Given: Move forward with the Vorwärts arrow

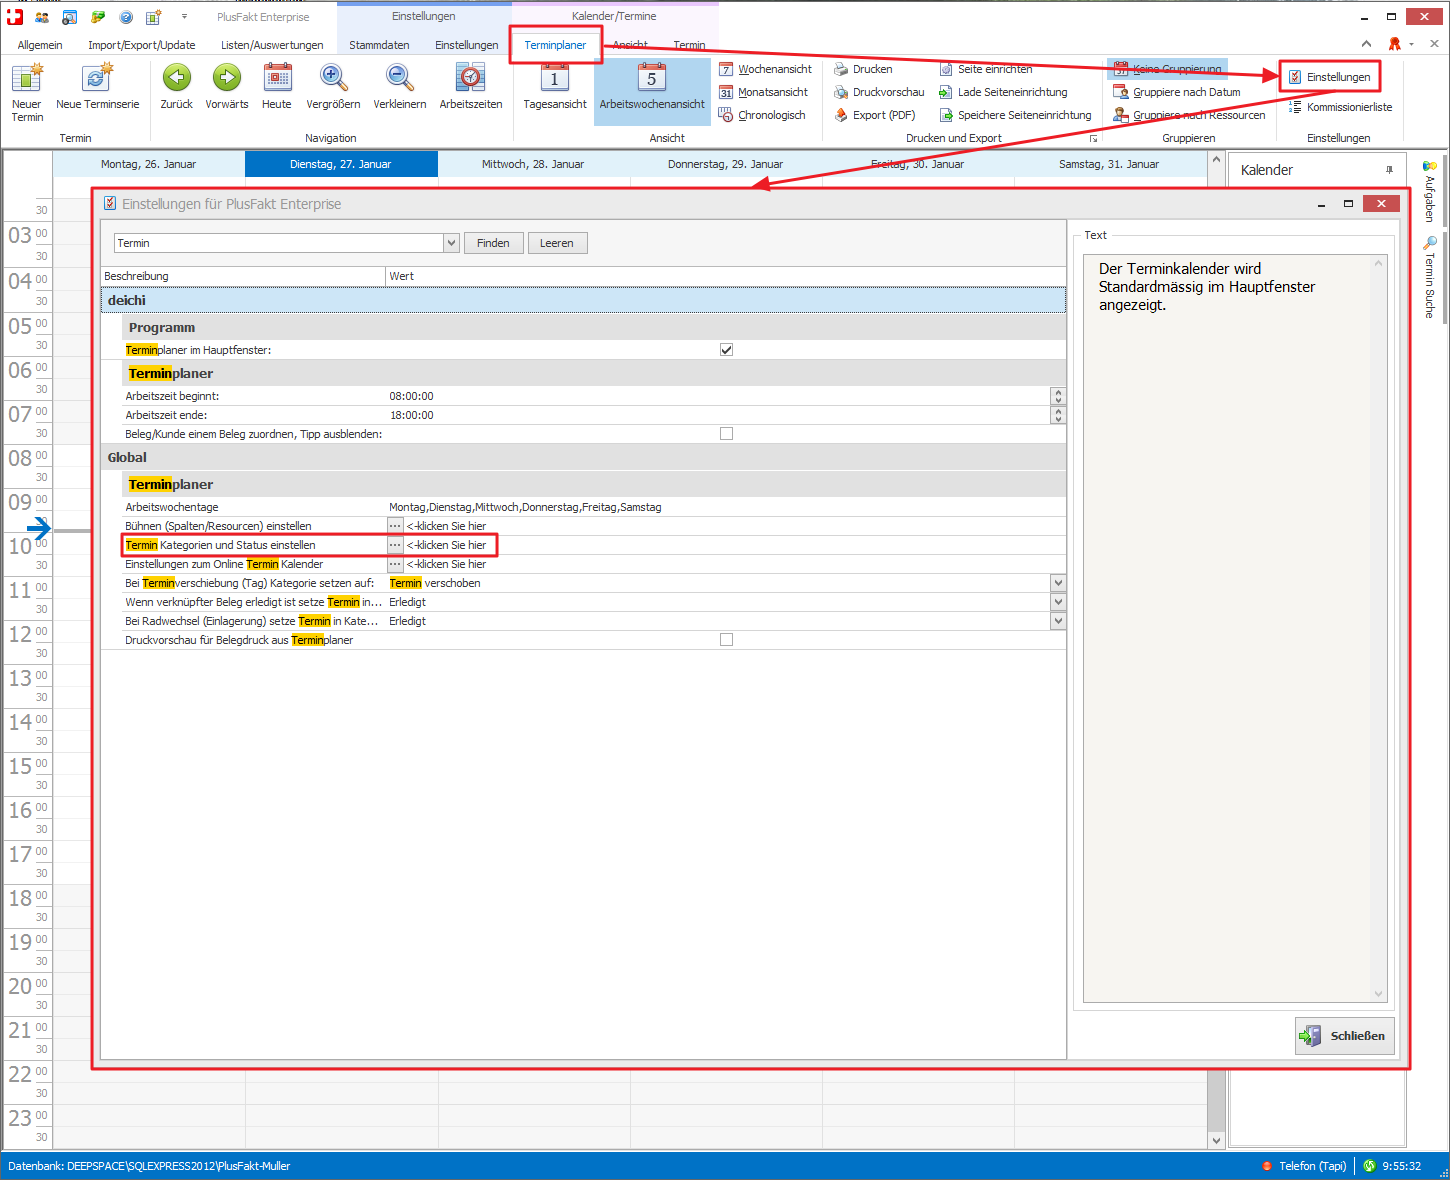Looking at the screenshot, I should (227, 86).
